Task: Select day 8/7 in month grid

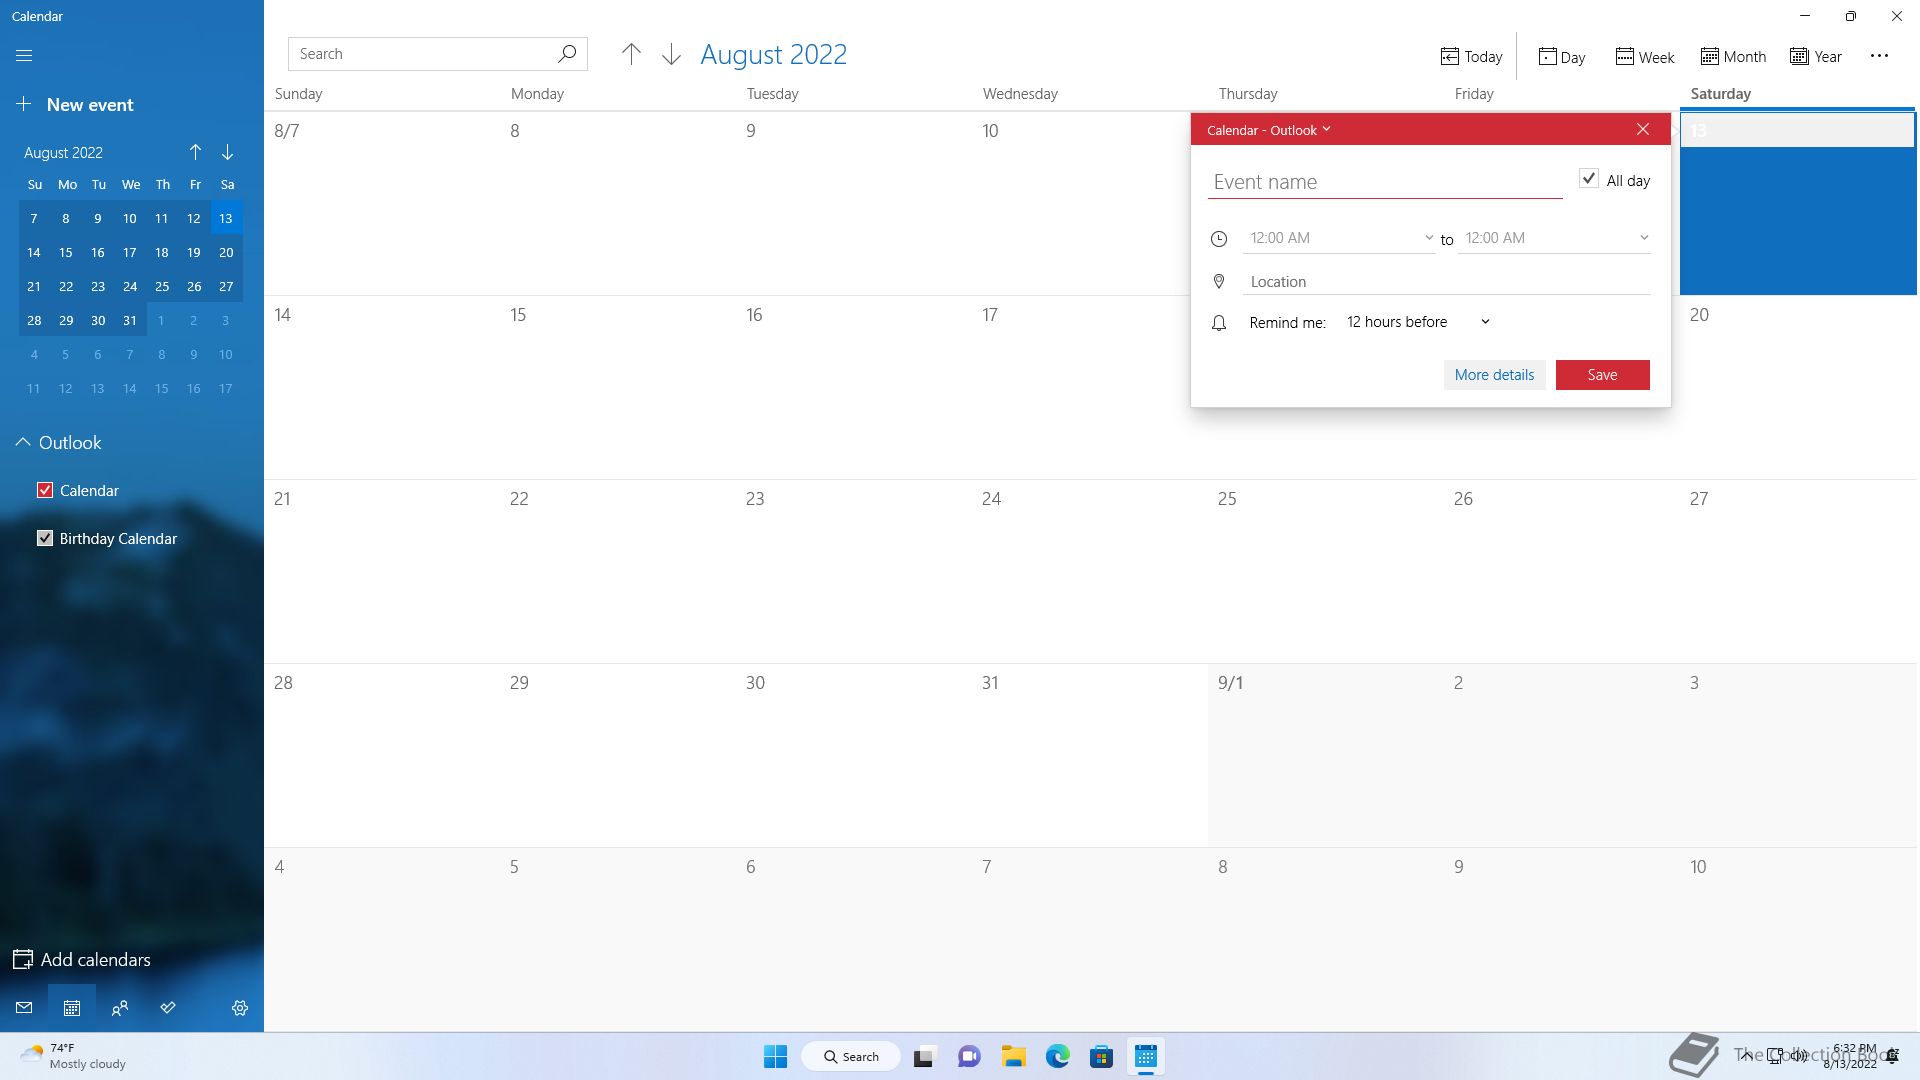Action: 382,203
